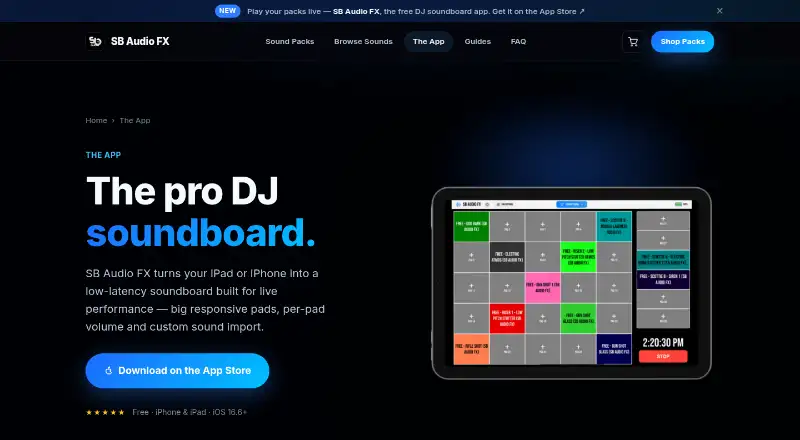
Task: Open the FAQ page
Action: [518, 41]
